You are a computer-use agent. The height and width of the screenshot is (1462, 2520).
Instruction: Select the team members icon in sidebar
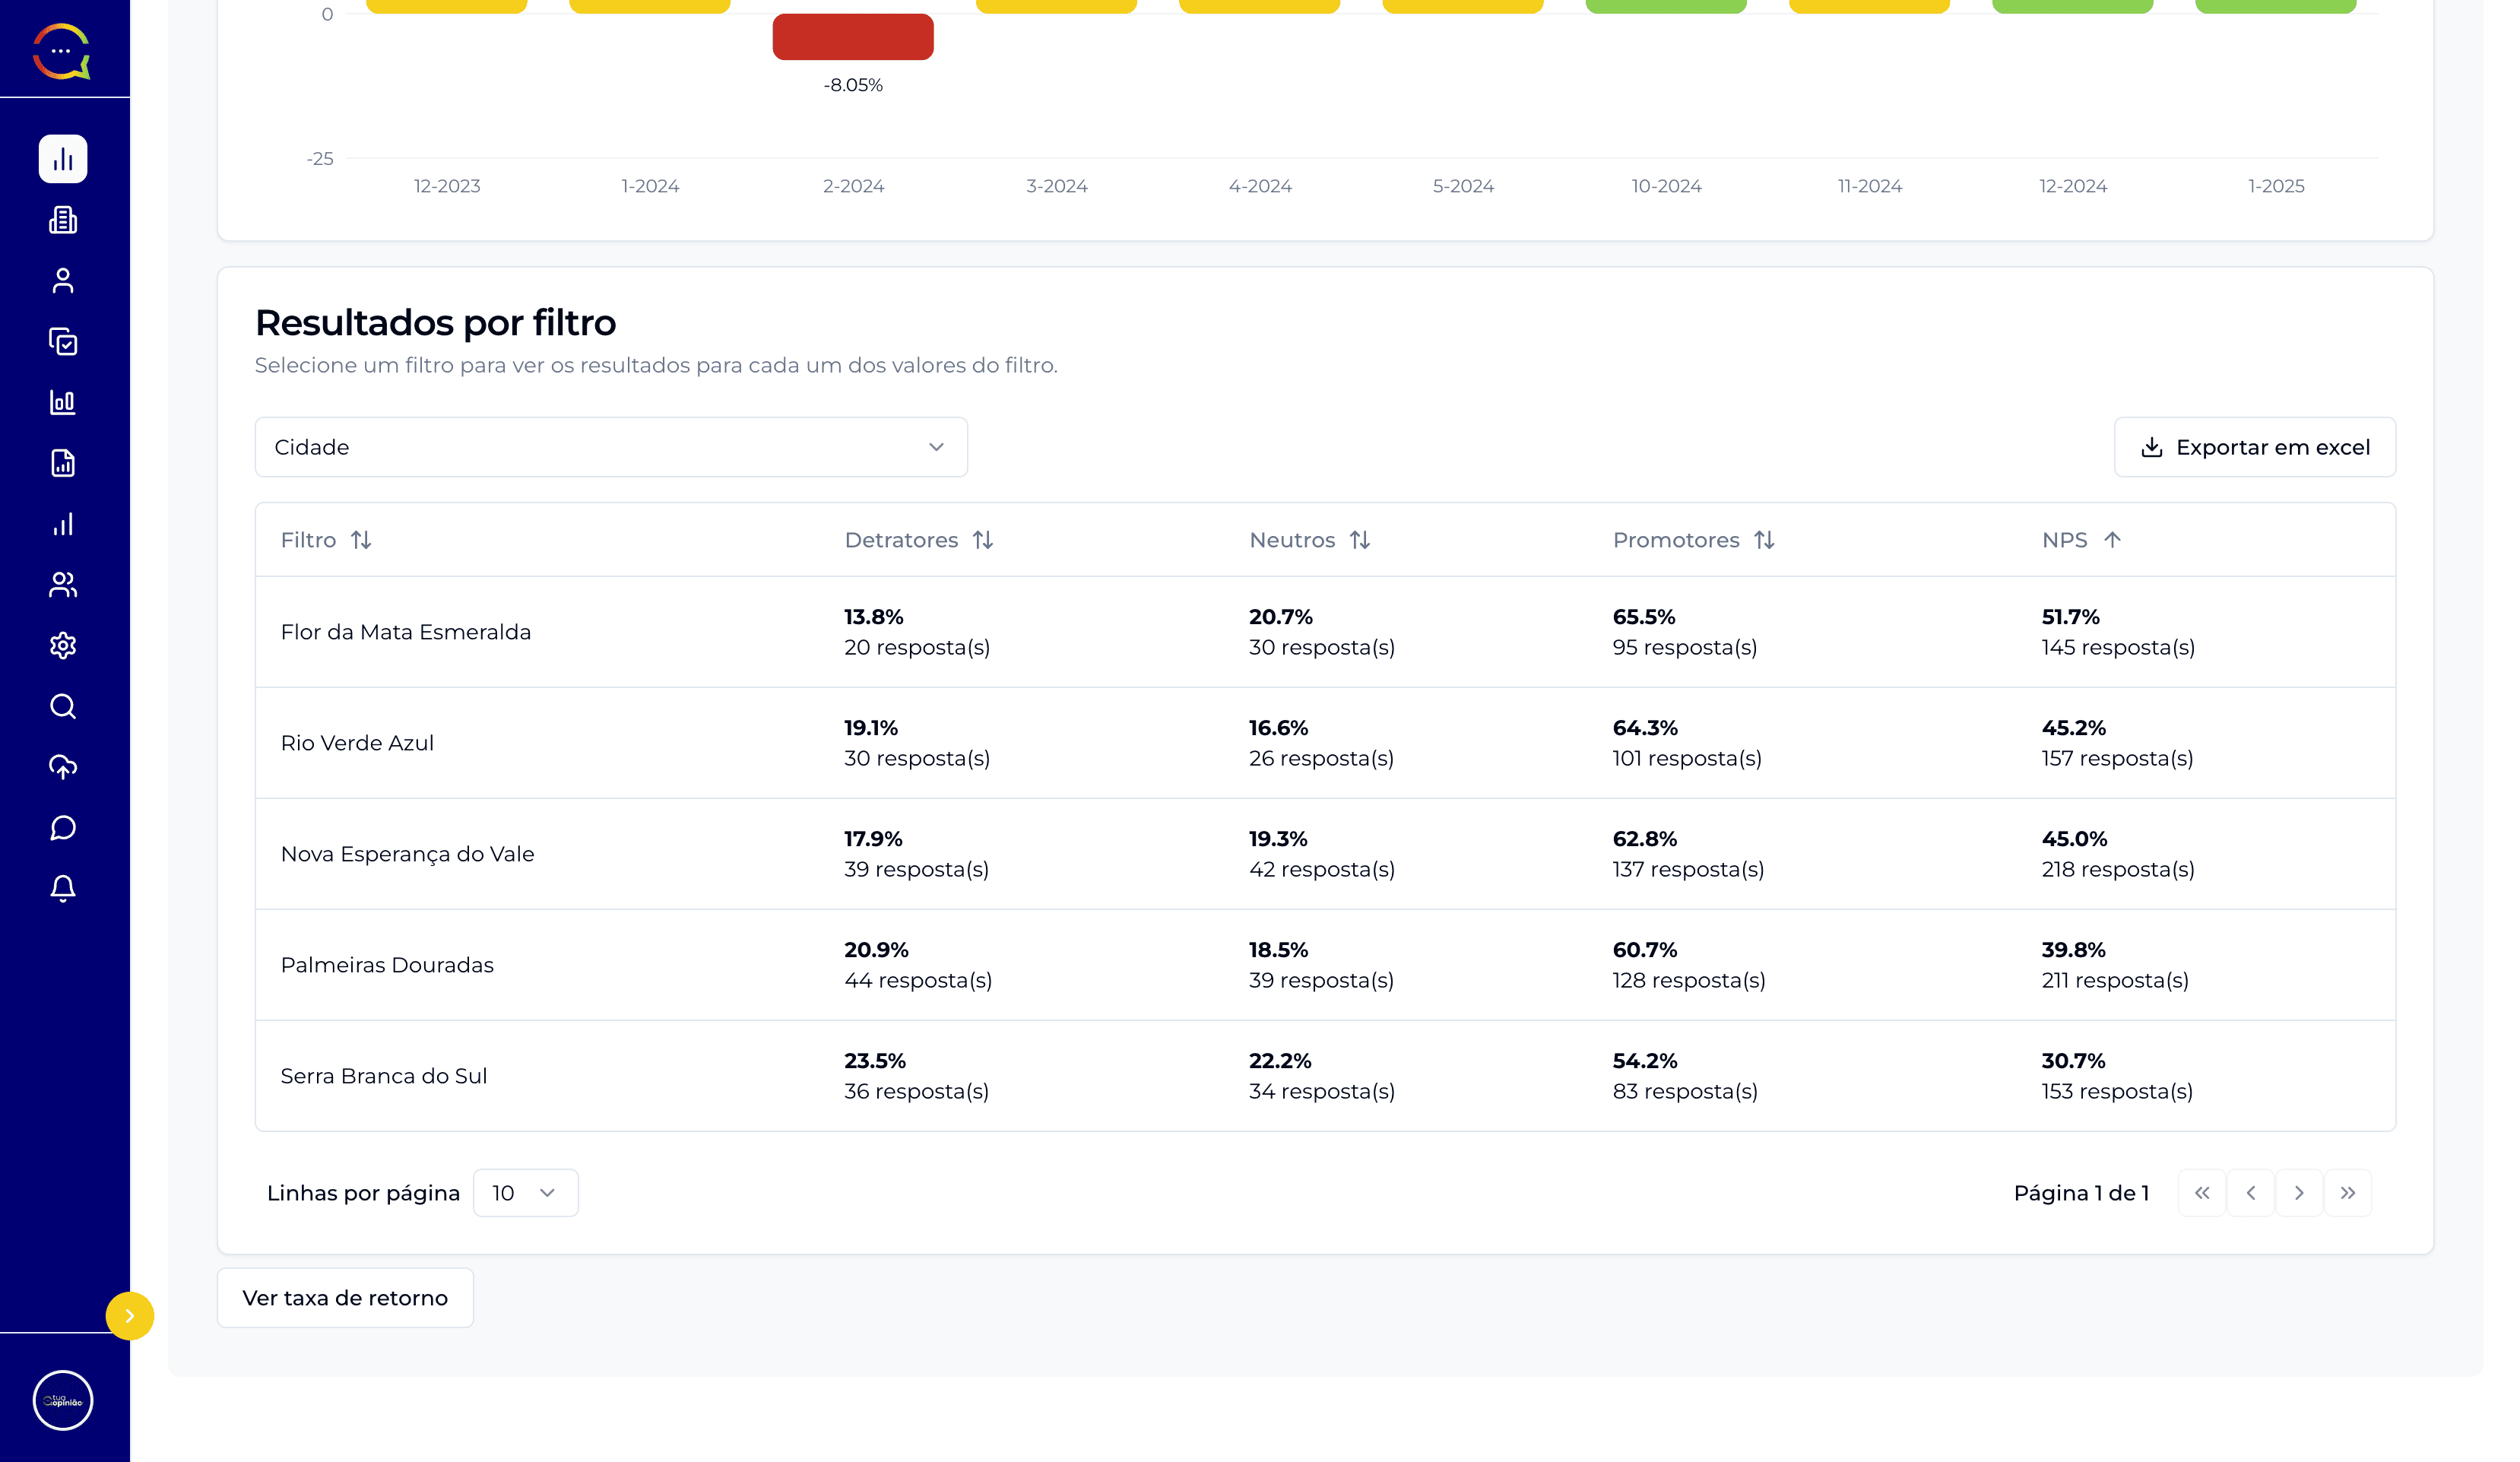pyautogui.click(x=63, y=585)
